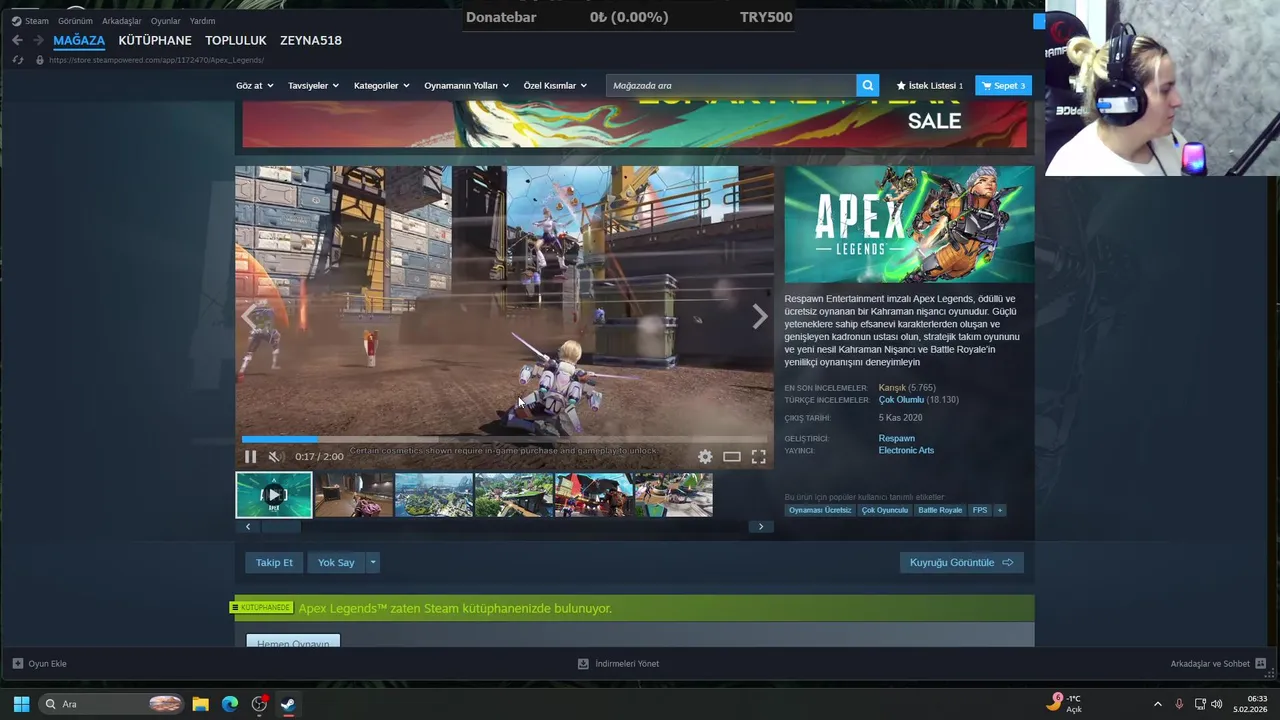Click Kuyruğu Görüntüle button
Screen dimensions: 1280x720
pyautogui.click(x=961, y=562)
